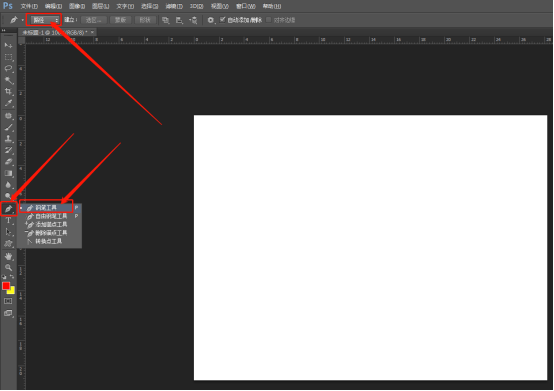This screenshot has height=391, width=554.
Task: Toggle the Align Edges checkbox
Action: pyautogui.click(x=269, y=20)
